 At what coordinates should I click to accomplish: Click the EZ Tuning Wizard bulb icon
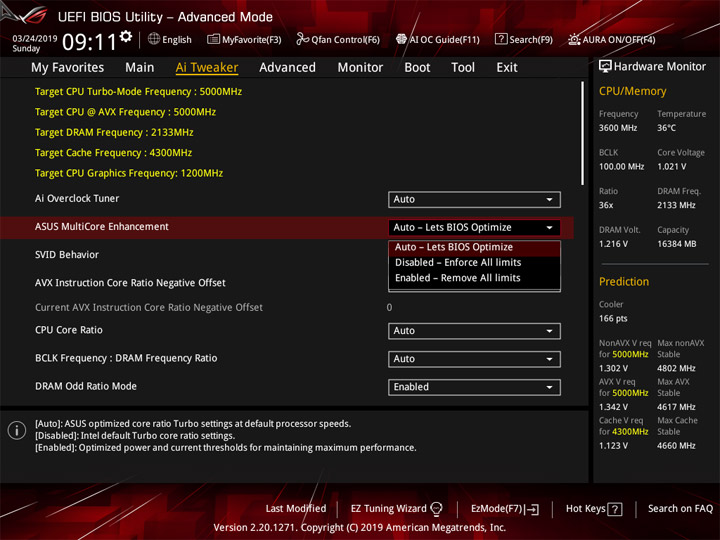pos(436,508)
